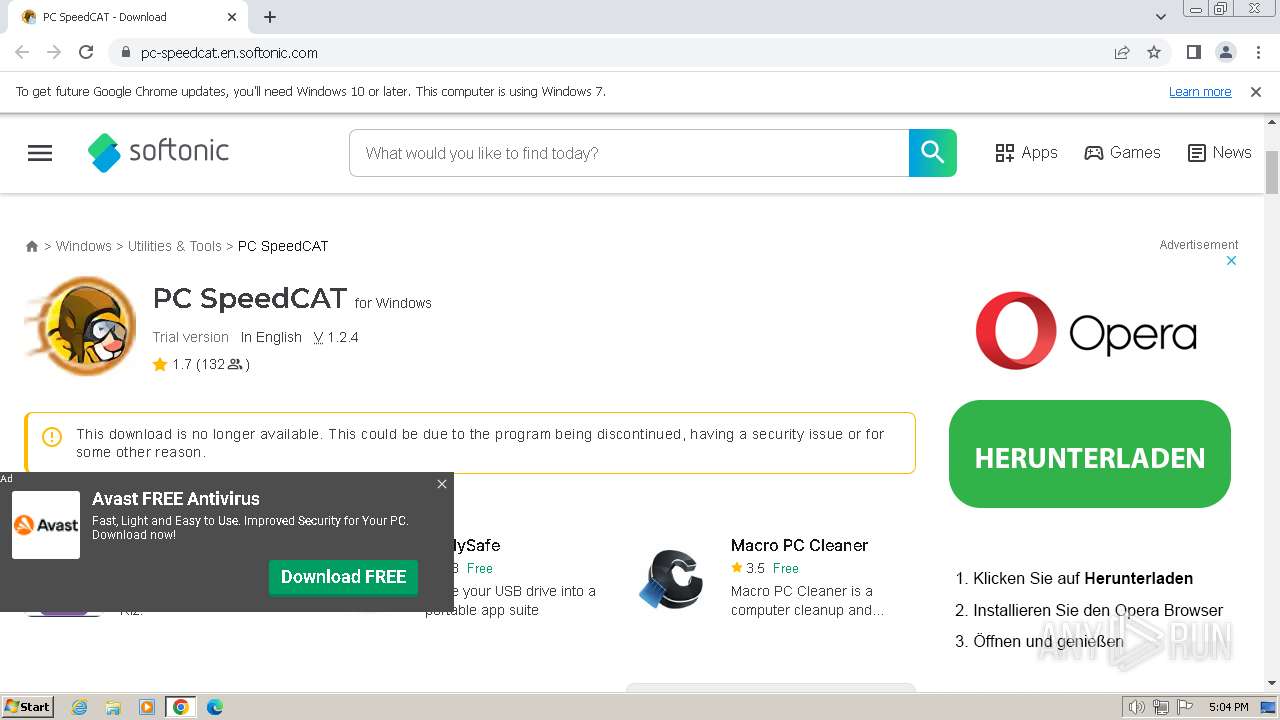1280x720 pixels.
Task: Open the Games section
Action: (x=1122, y=152)
